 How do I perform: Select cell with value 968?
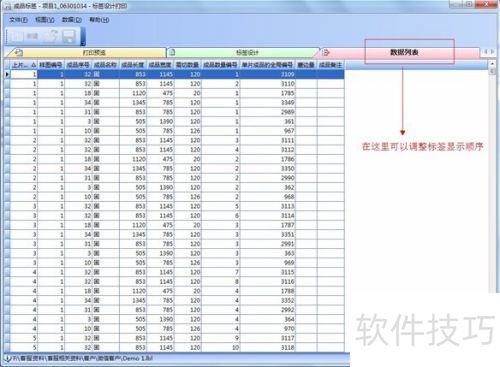[x=268, y=197]
